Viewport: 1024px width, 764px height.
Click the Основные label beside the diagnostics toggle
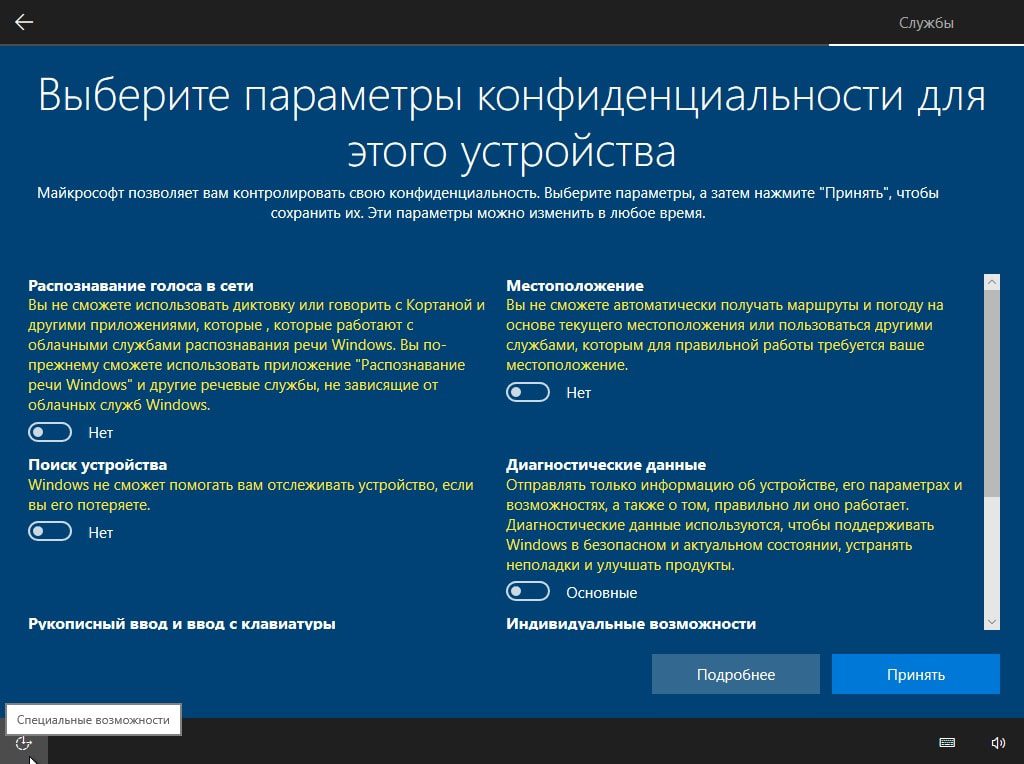click(x=601, y=592)
